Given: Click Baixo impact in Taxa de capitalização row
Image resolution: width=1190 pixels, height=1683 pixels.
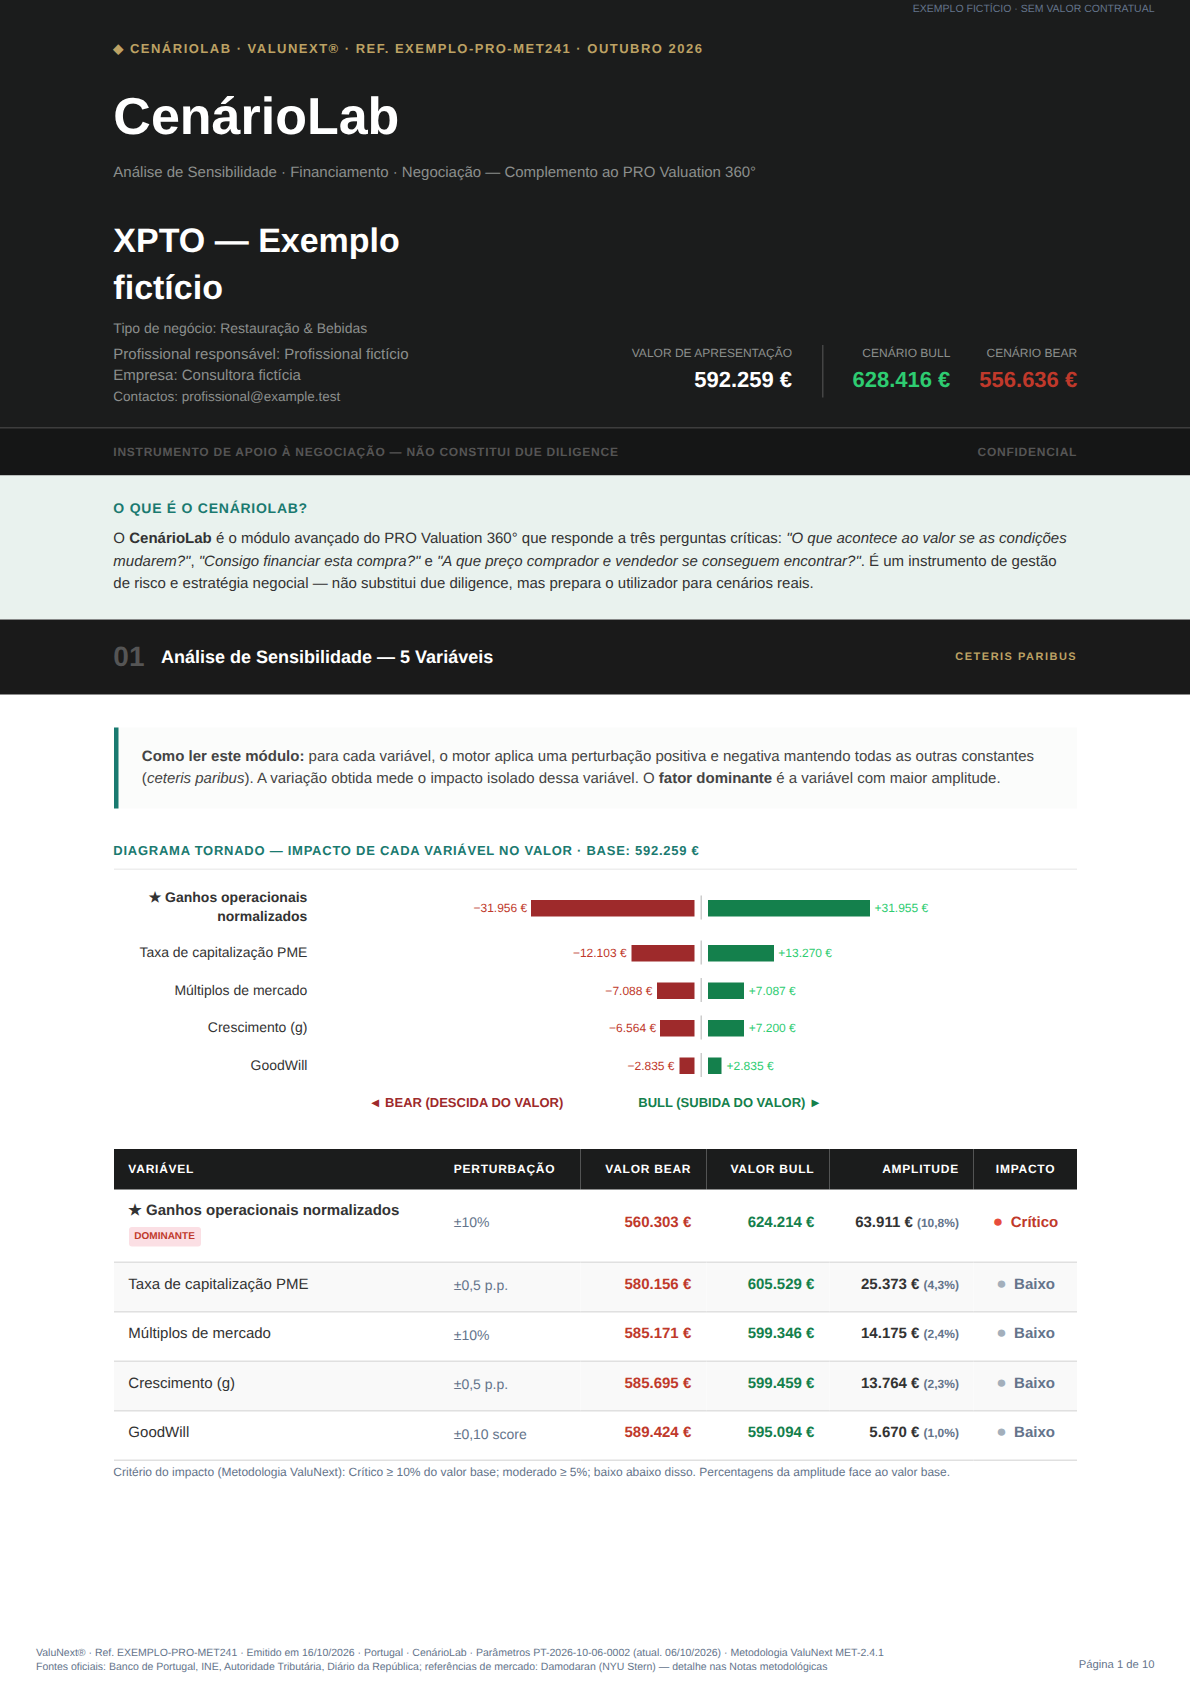Looking at the screenshot, I should point(1026,1284).
